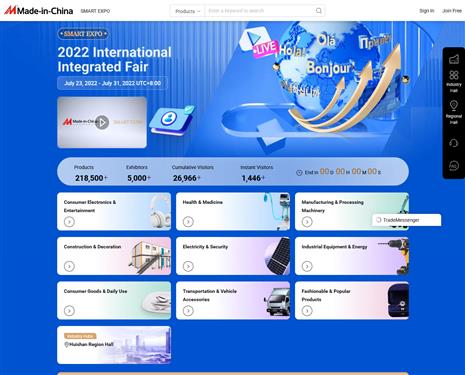Expand the Products search category dropdown
This screenshot has height=375, width=465.
(x=188, y=11)
